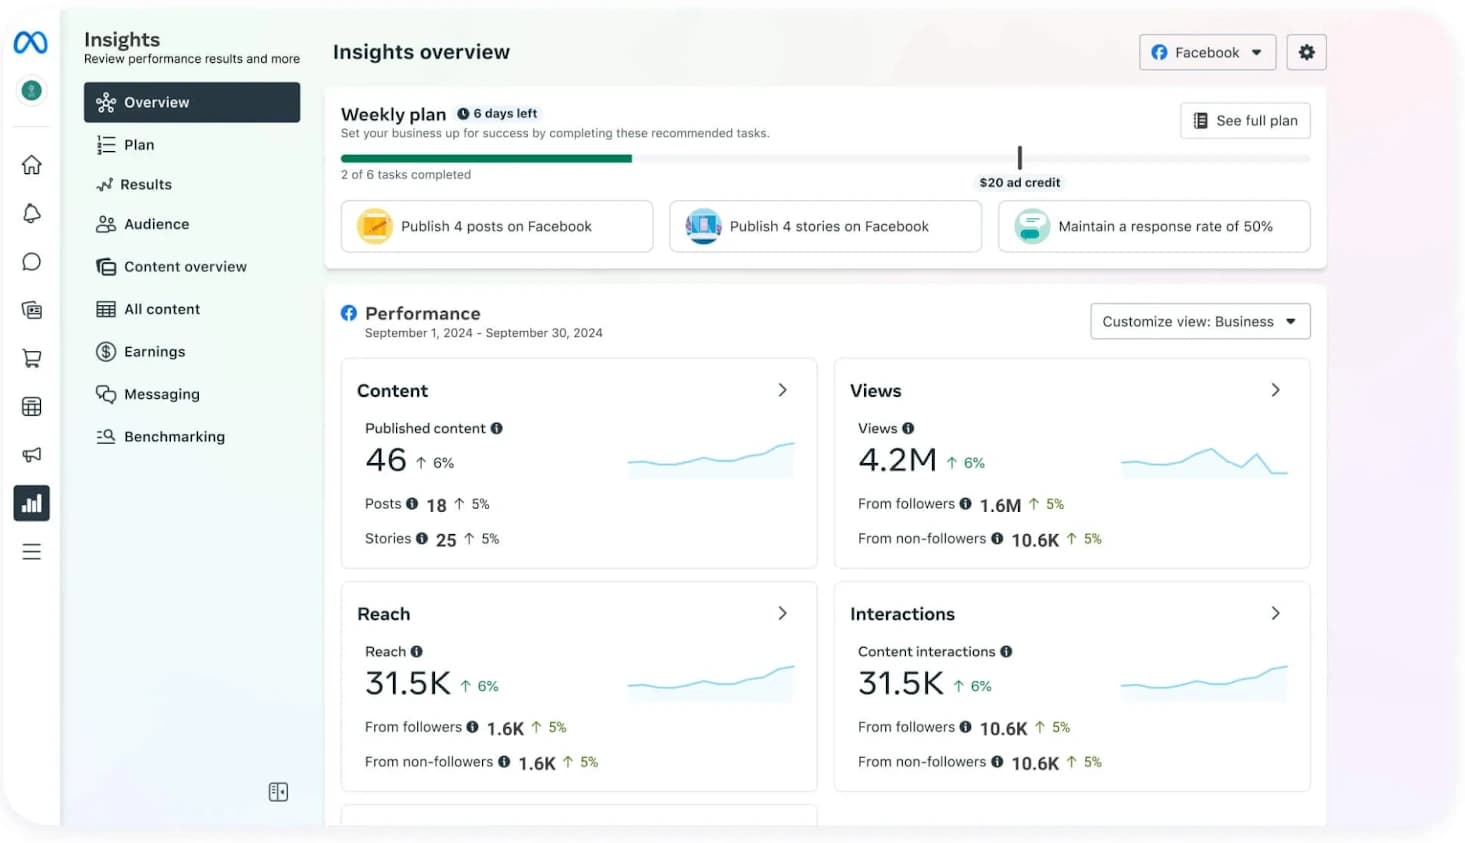The image size is (1465, 843).
Task: Open the profile avatar below the Meta logo
Action: (31, 90)
